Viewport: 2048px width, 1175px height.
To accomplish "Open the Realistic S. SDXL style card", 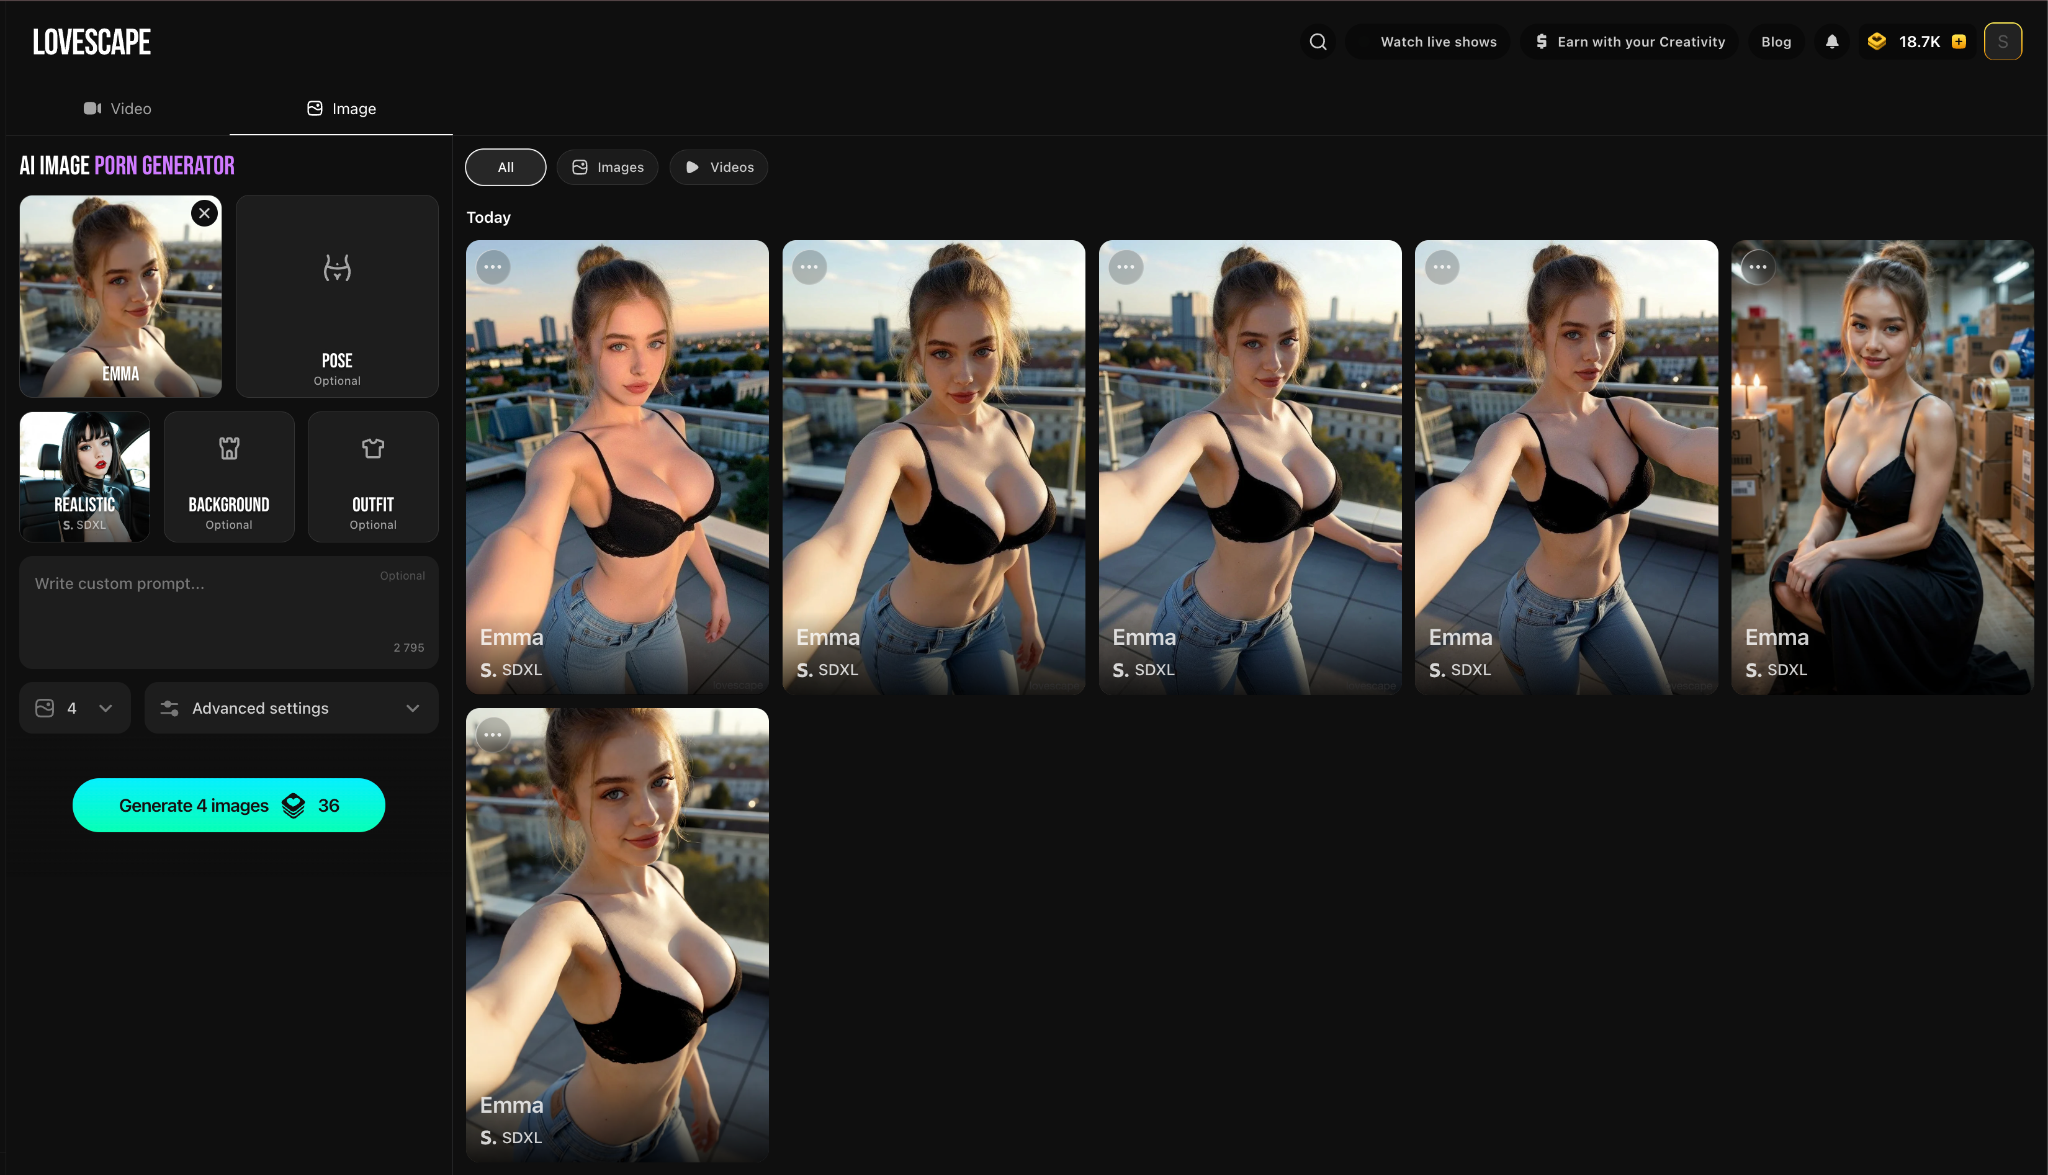I will [x=85, y=477].
